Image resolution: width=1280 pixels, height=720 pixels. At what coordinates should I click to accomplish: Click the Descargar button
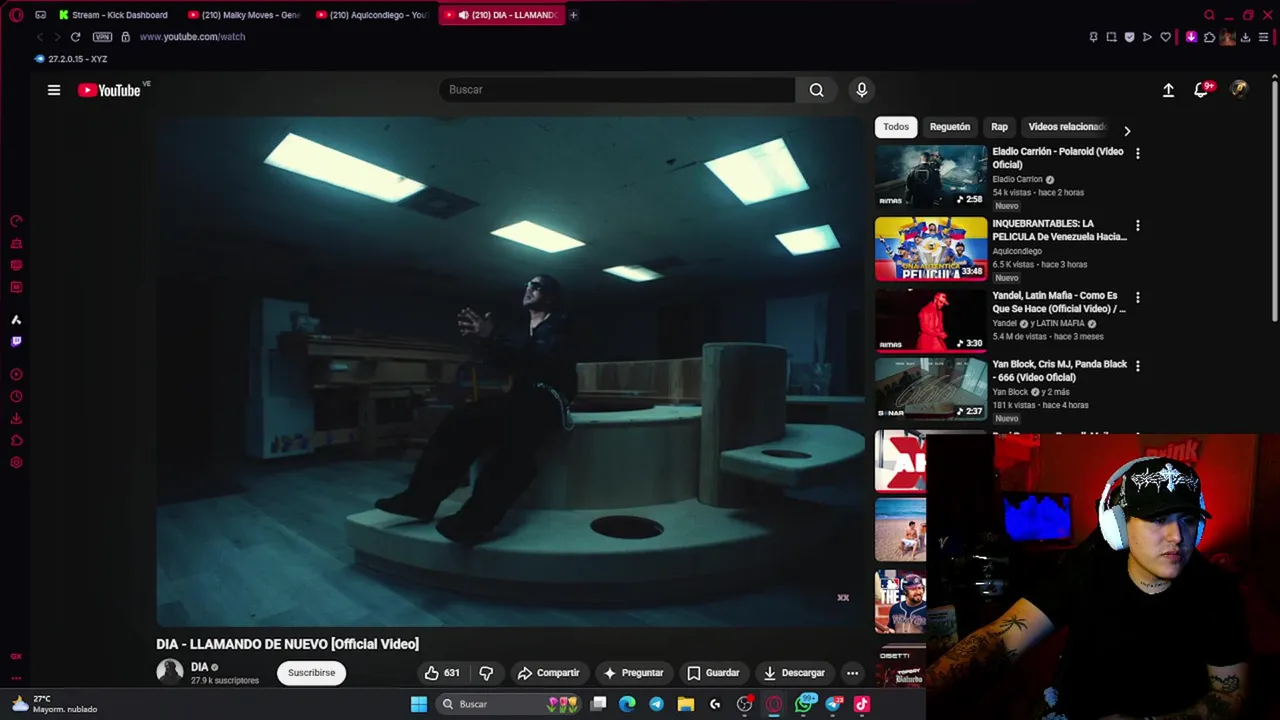click(794, 673)
